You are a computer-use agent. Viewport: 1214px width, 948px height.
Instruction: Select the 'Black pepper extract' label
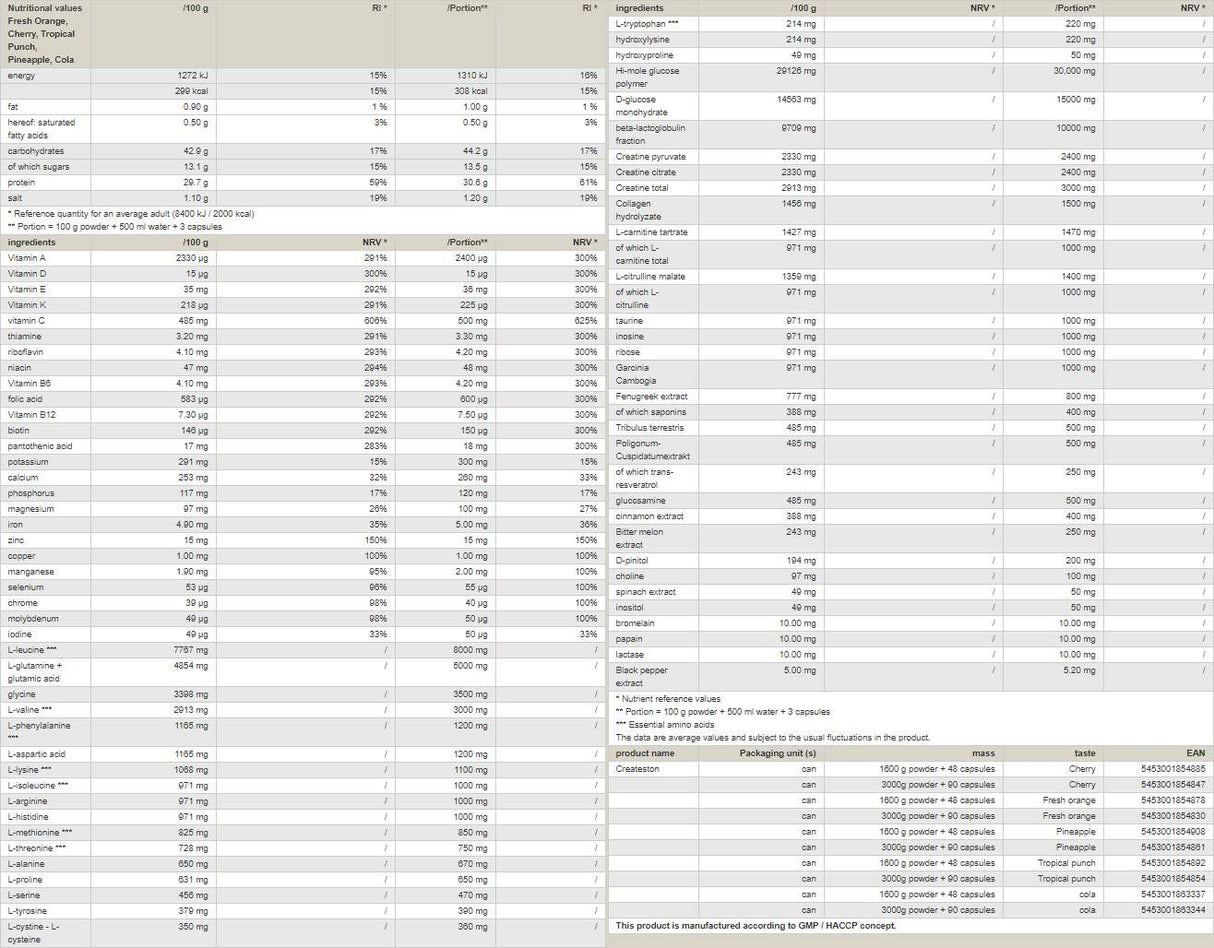[641, 677]
